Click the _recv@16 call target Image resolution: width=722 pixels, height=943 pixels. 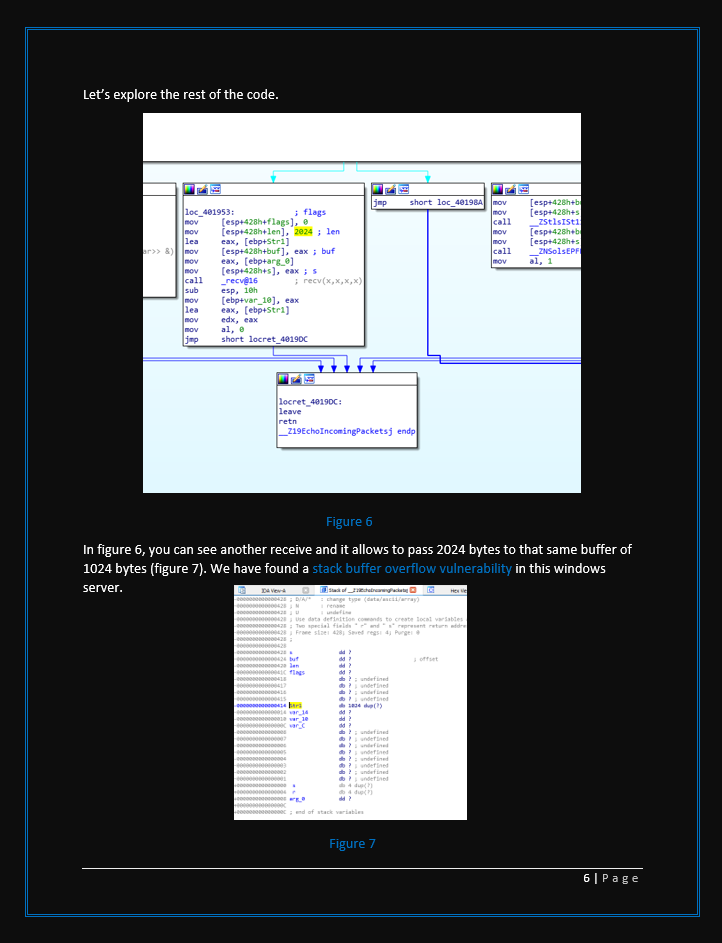(239, 281)
